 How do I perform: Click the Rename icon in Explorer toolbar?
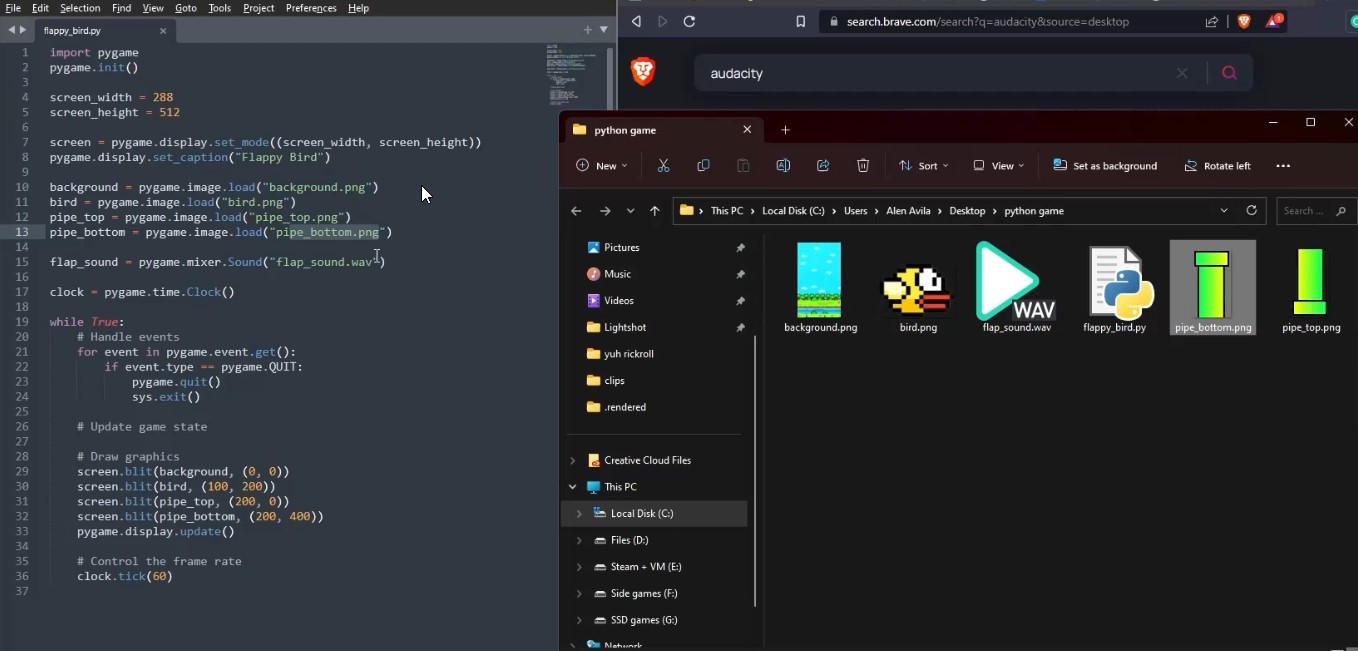coord(783,166)
